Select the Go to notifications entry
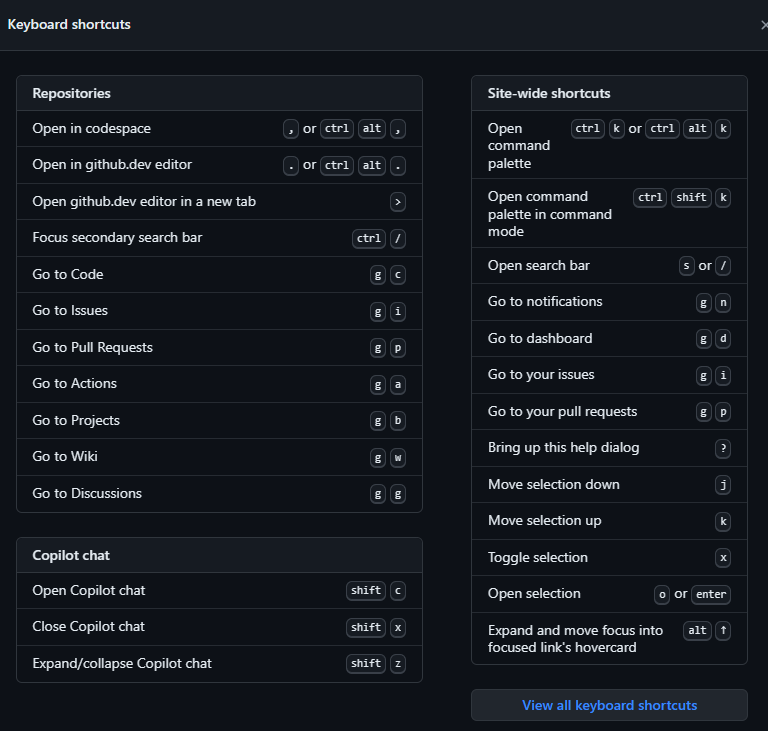This screenshot has width=768, height=731. coord(609,302)
